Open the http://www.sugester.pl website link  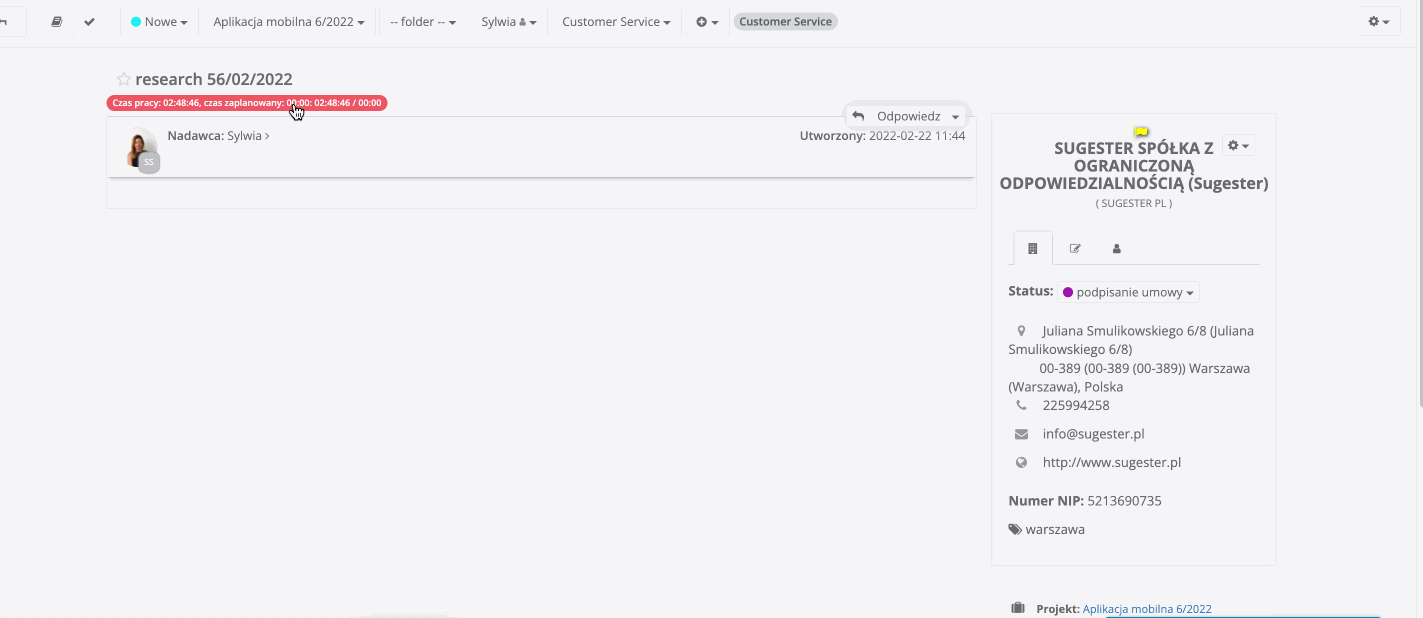click(1112, 463)
